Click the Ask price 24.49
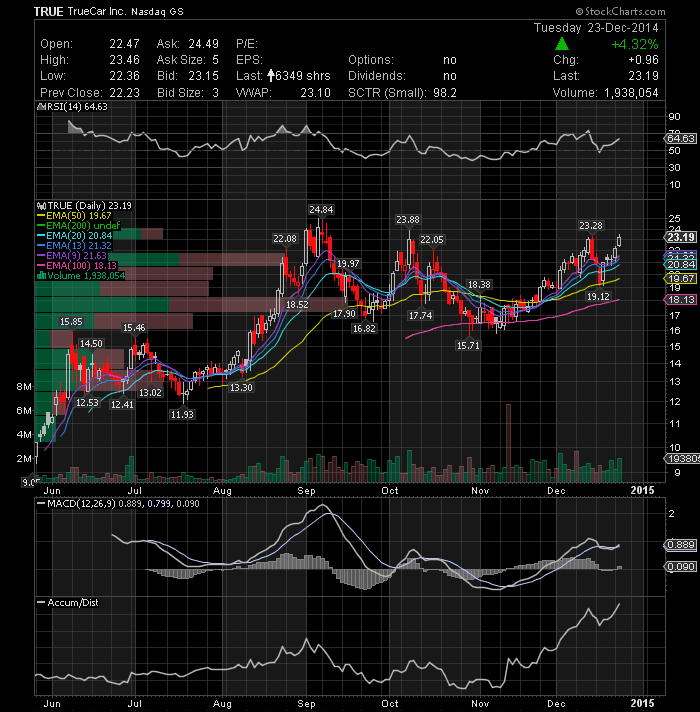 203,44
